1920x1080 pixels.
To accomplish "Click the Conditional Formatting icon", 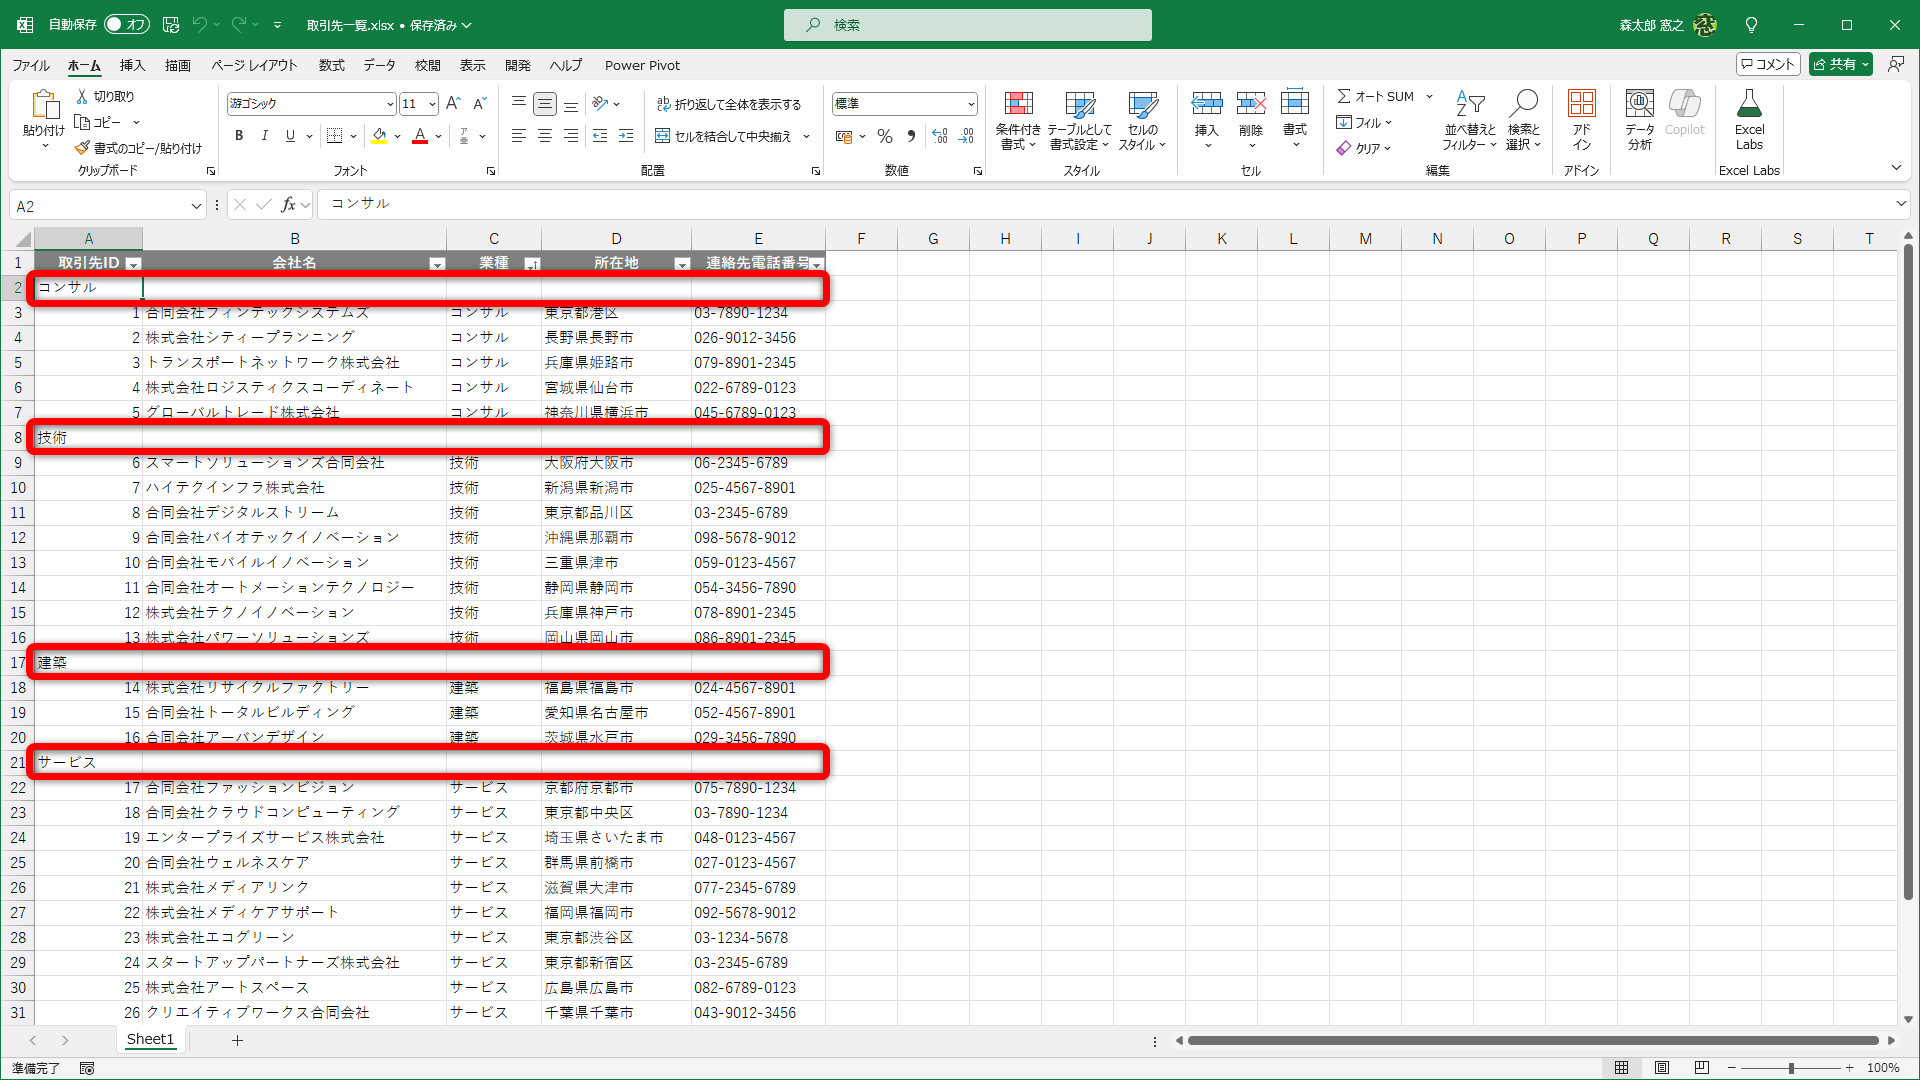I will [1018, 105].
